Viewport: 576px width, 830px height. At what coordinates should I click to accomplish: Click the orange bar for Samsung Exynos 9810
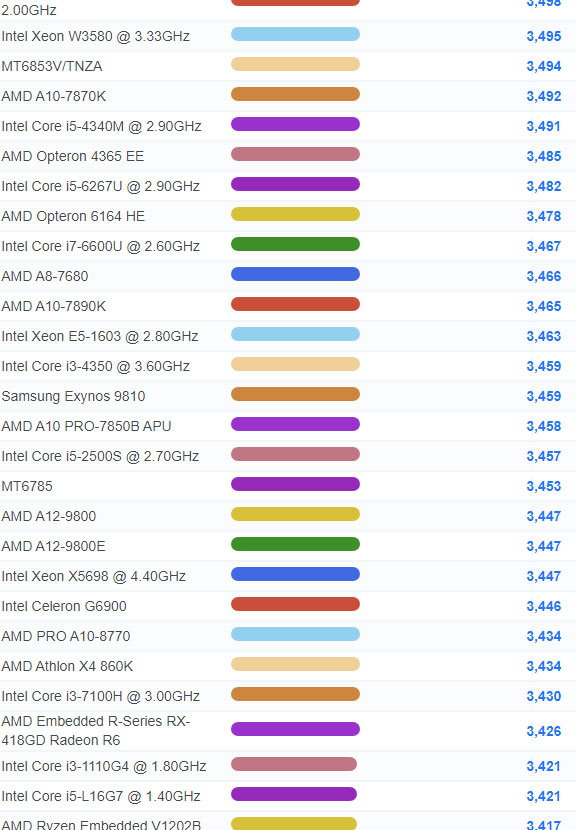pos(295,394)
